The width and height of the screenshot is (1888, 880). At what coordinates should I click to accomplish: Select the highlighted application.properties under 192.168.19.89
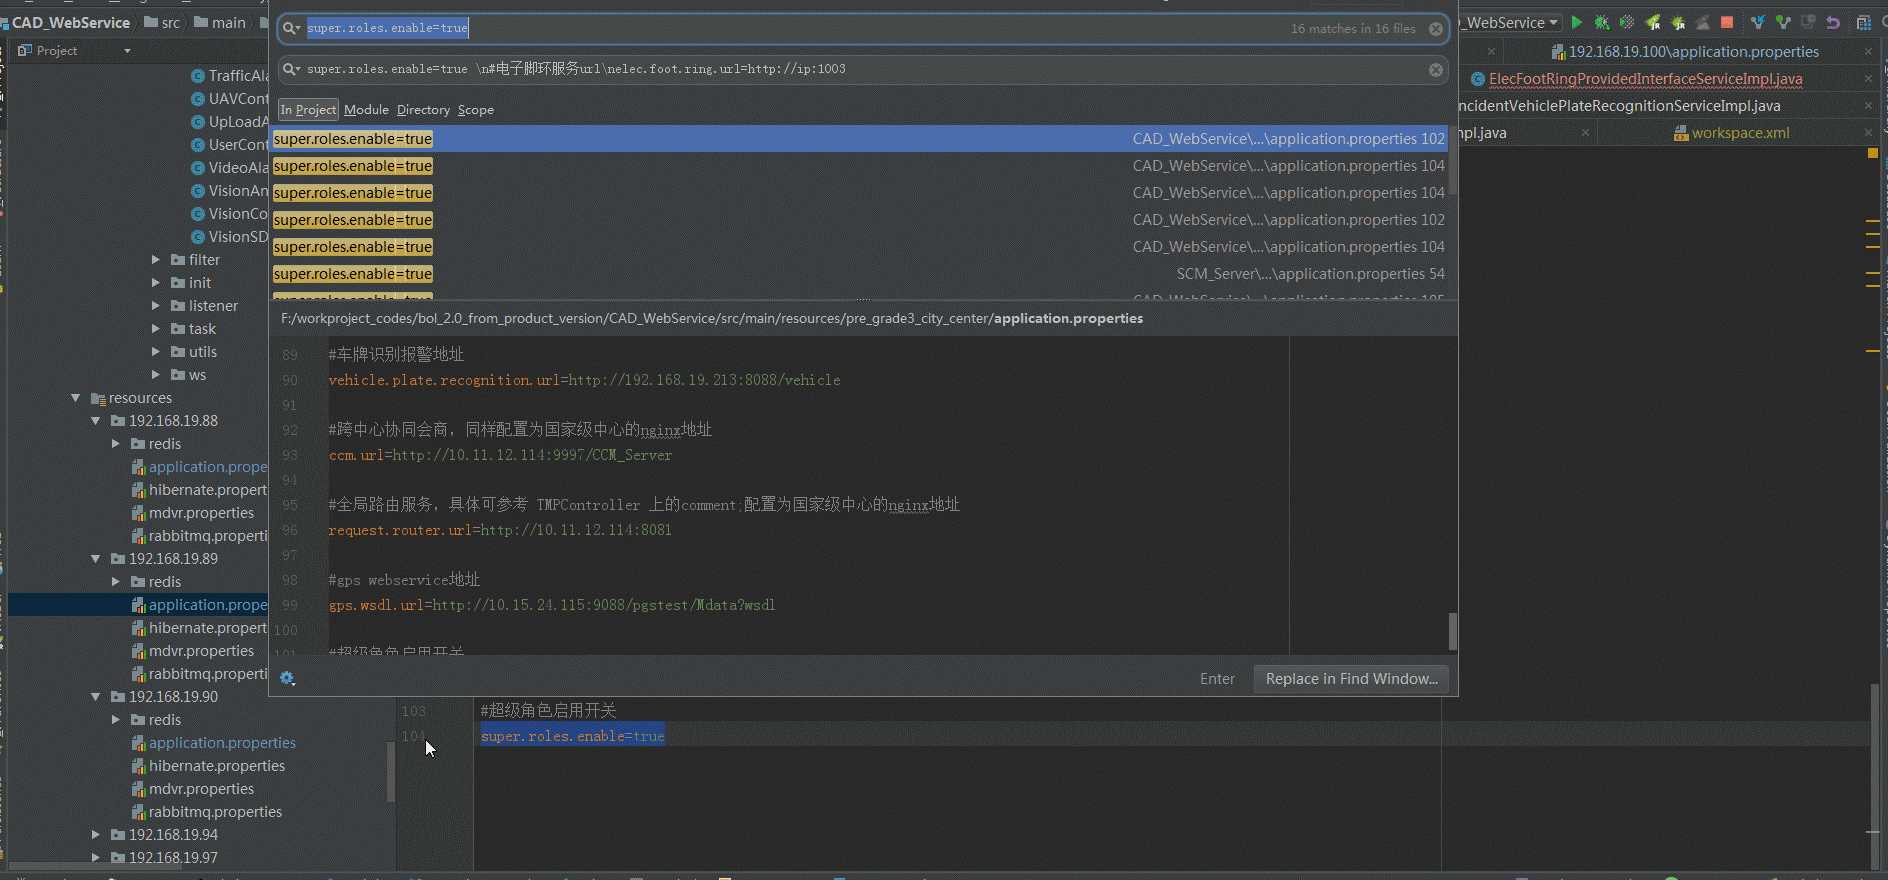pos(200,605)
